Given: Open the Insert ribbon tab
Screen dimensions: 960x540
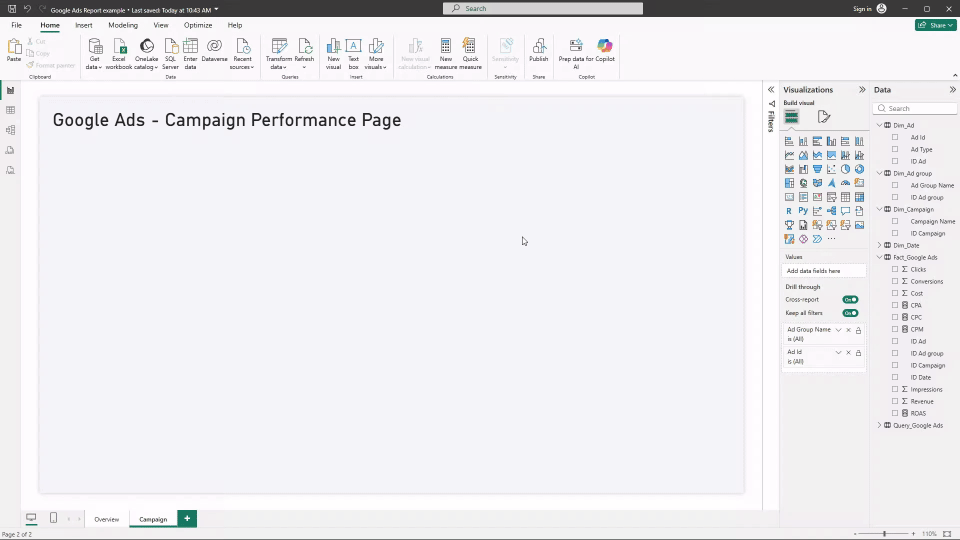Looking at the screenshot, I should pyautogui.click(x=84, y=25).
